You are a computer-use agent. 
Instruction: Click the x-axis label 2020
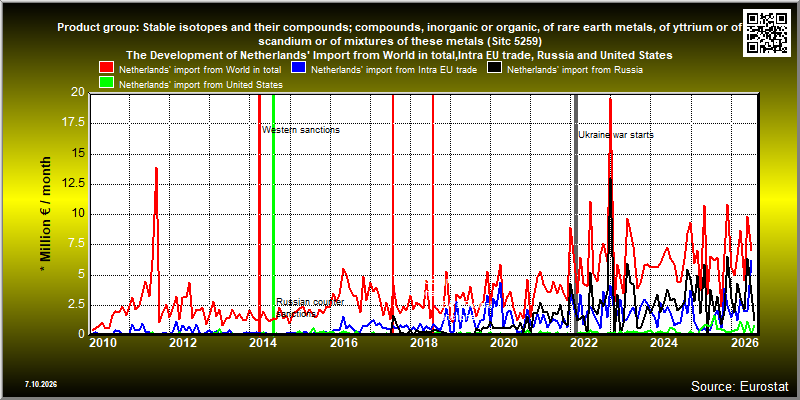tap(504, 343)
